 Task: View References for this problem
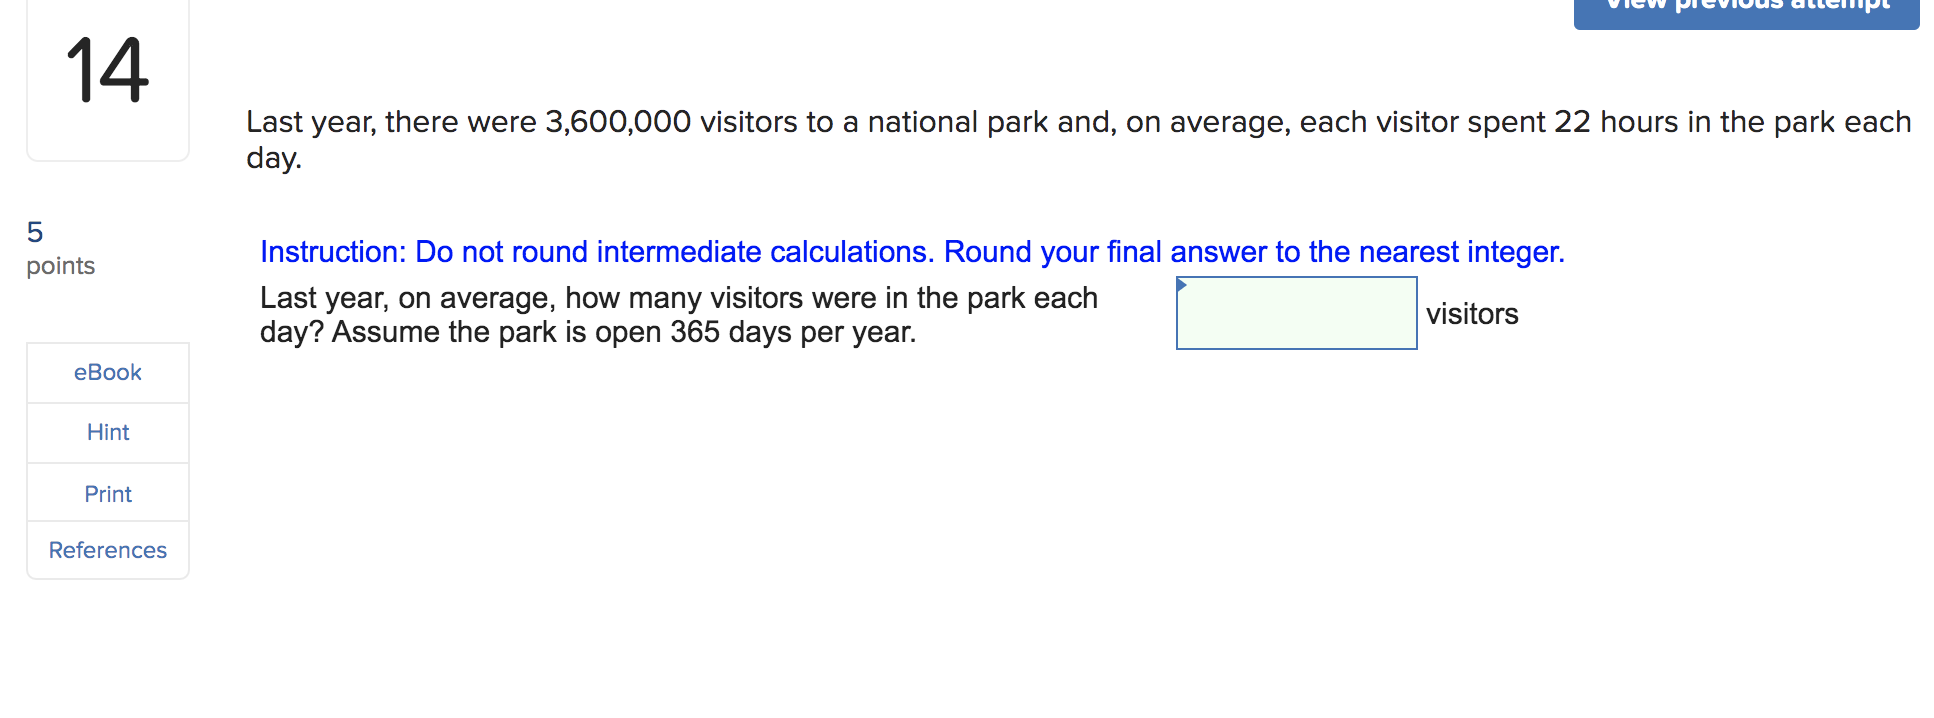(x=107, y=550)
